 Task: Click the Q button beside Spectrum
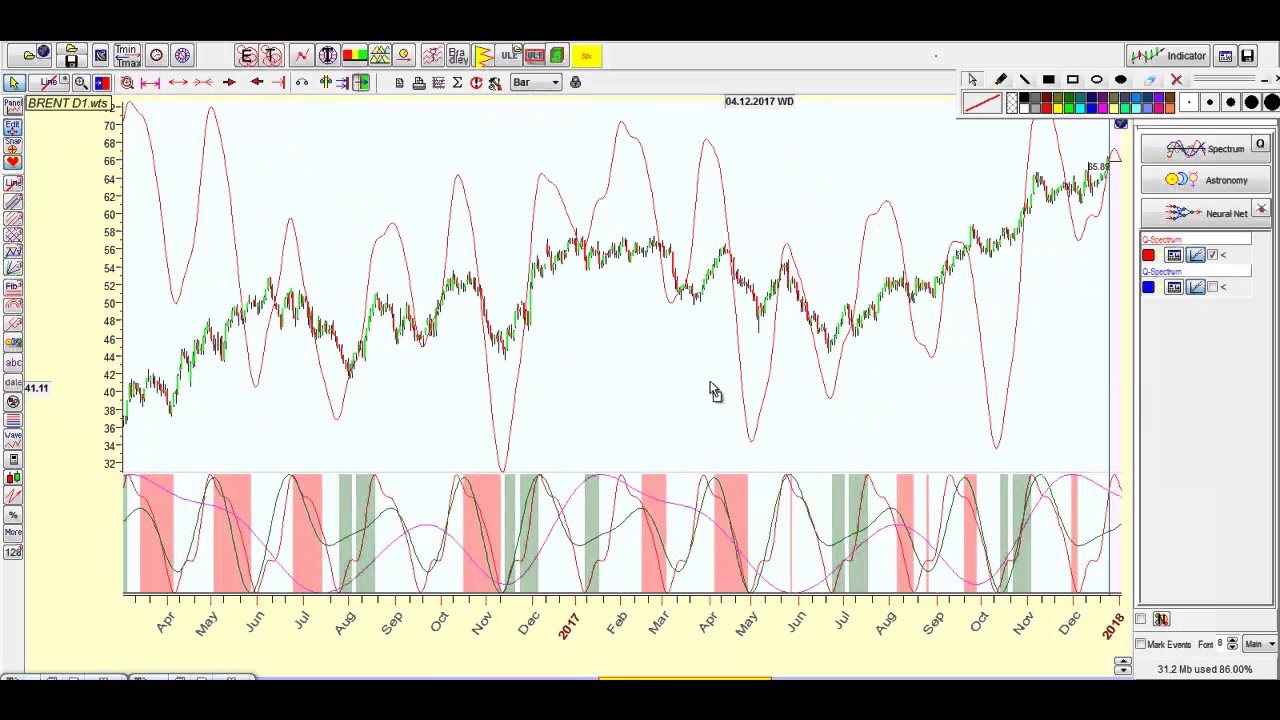[1260, 145]
